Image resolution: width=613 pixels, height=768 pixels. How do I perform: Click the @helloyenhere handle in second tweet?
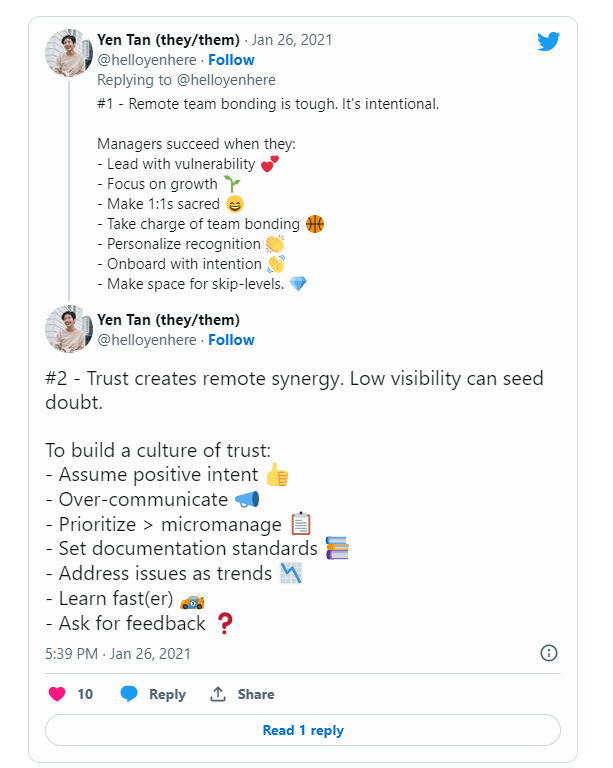tap(146, 340)
